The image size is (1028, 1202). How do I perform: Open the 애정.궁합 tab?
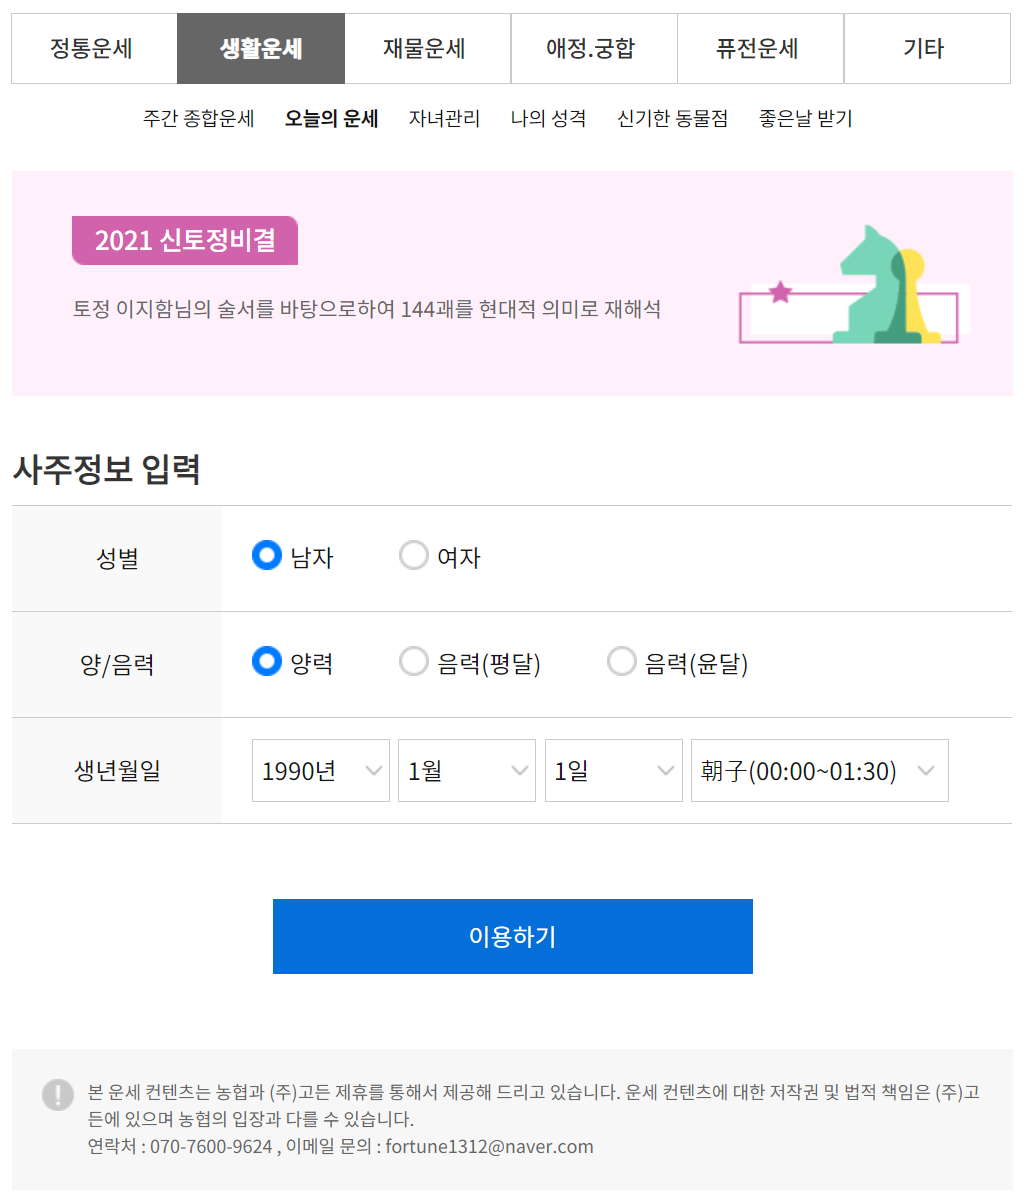[593, 48]
